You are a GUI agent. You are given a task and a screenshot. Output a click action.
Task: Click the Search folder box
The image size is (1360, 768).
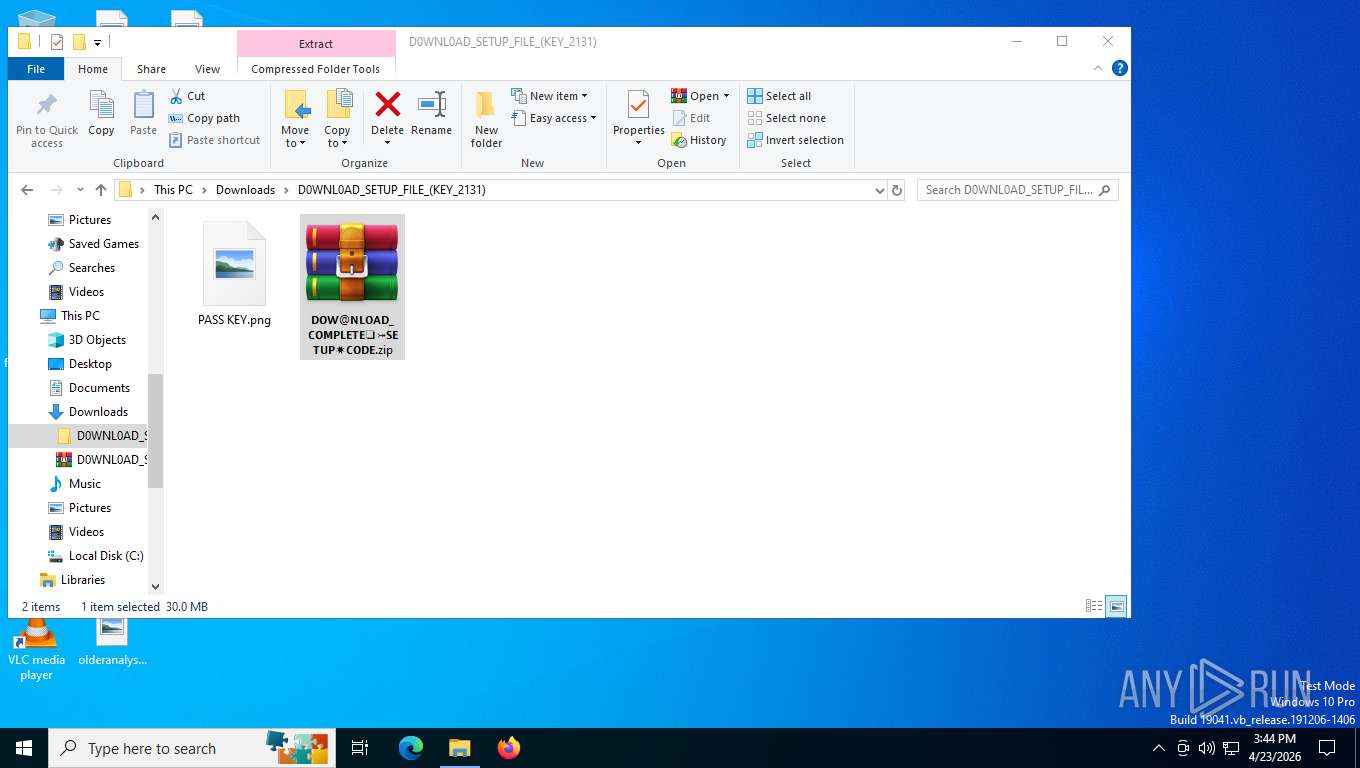coord(1017,190)
